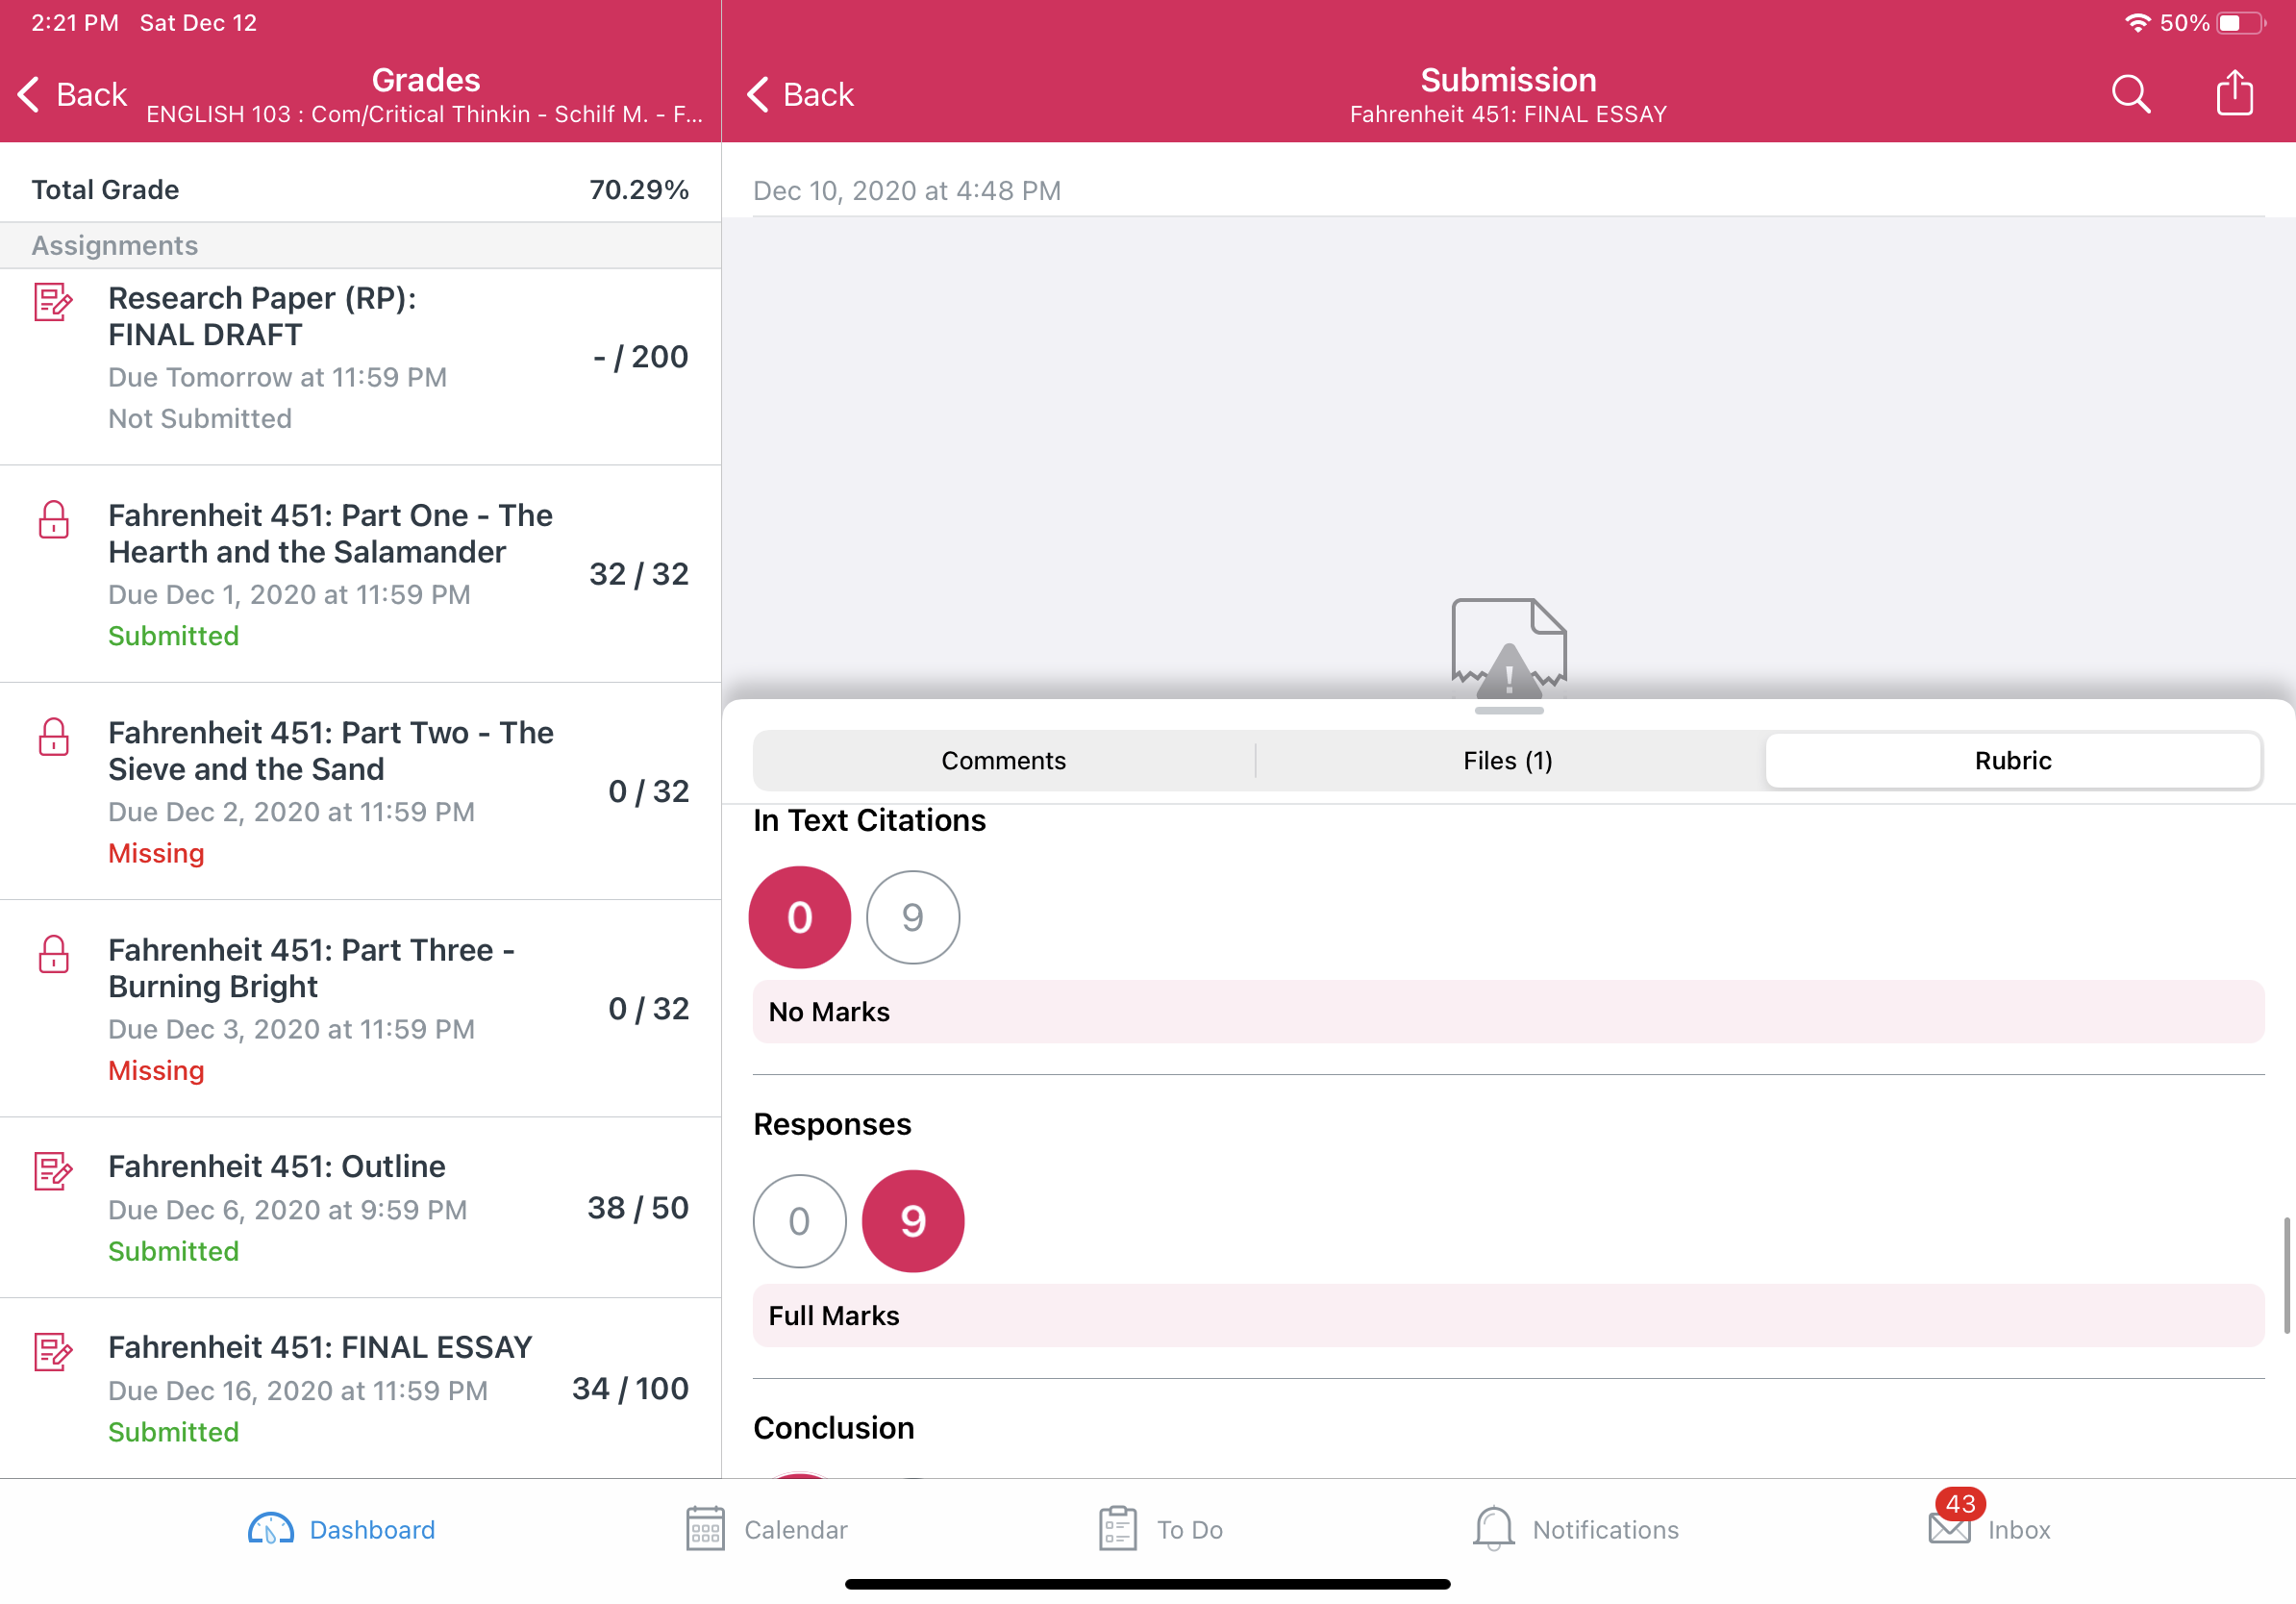Screen dimensions: 2296x1604
Task: Tap the assignment icon for Fahrenheit 451: FINAL ESSAY
Action: pyautogui.click(x=53, y=1351)
